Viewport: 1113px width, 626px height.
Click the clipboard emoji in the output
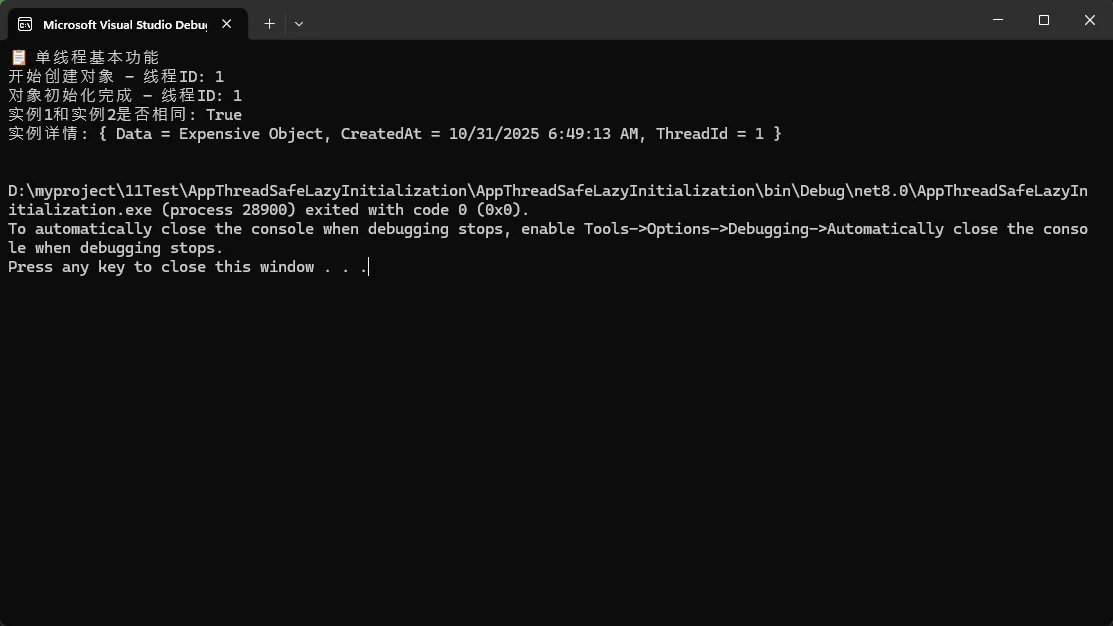click(18, 58)
